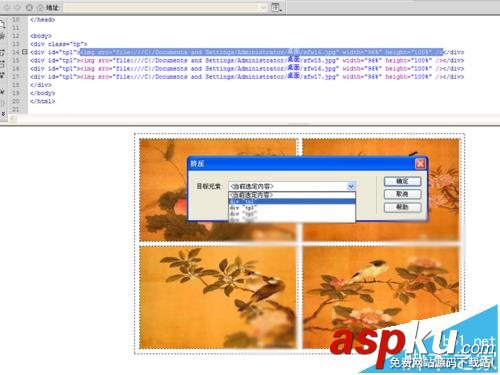
Task: Click the </div> tag on line 18
Action: (41, 85)
